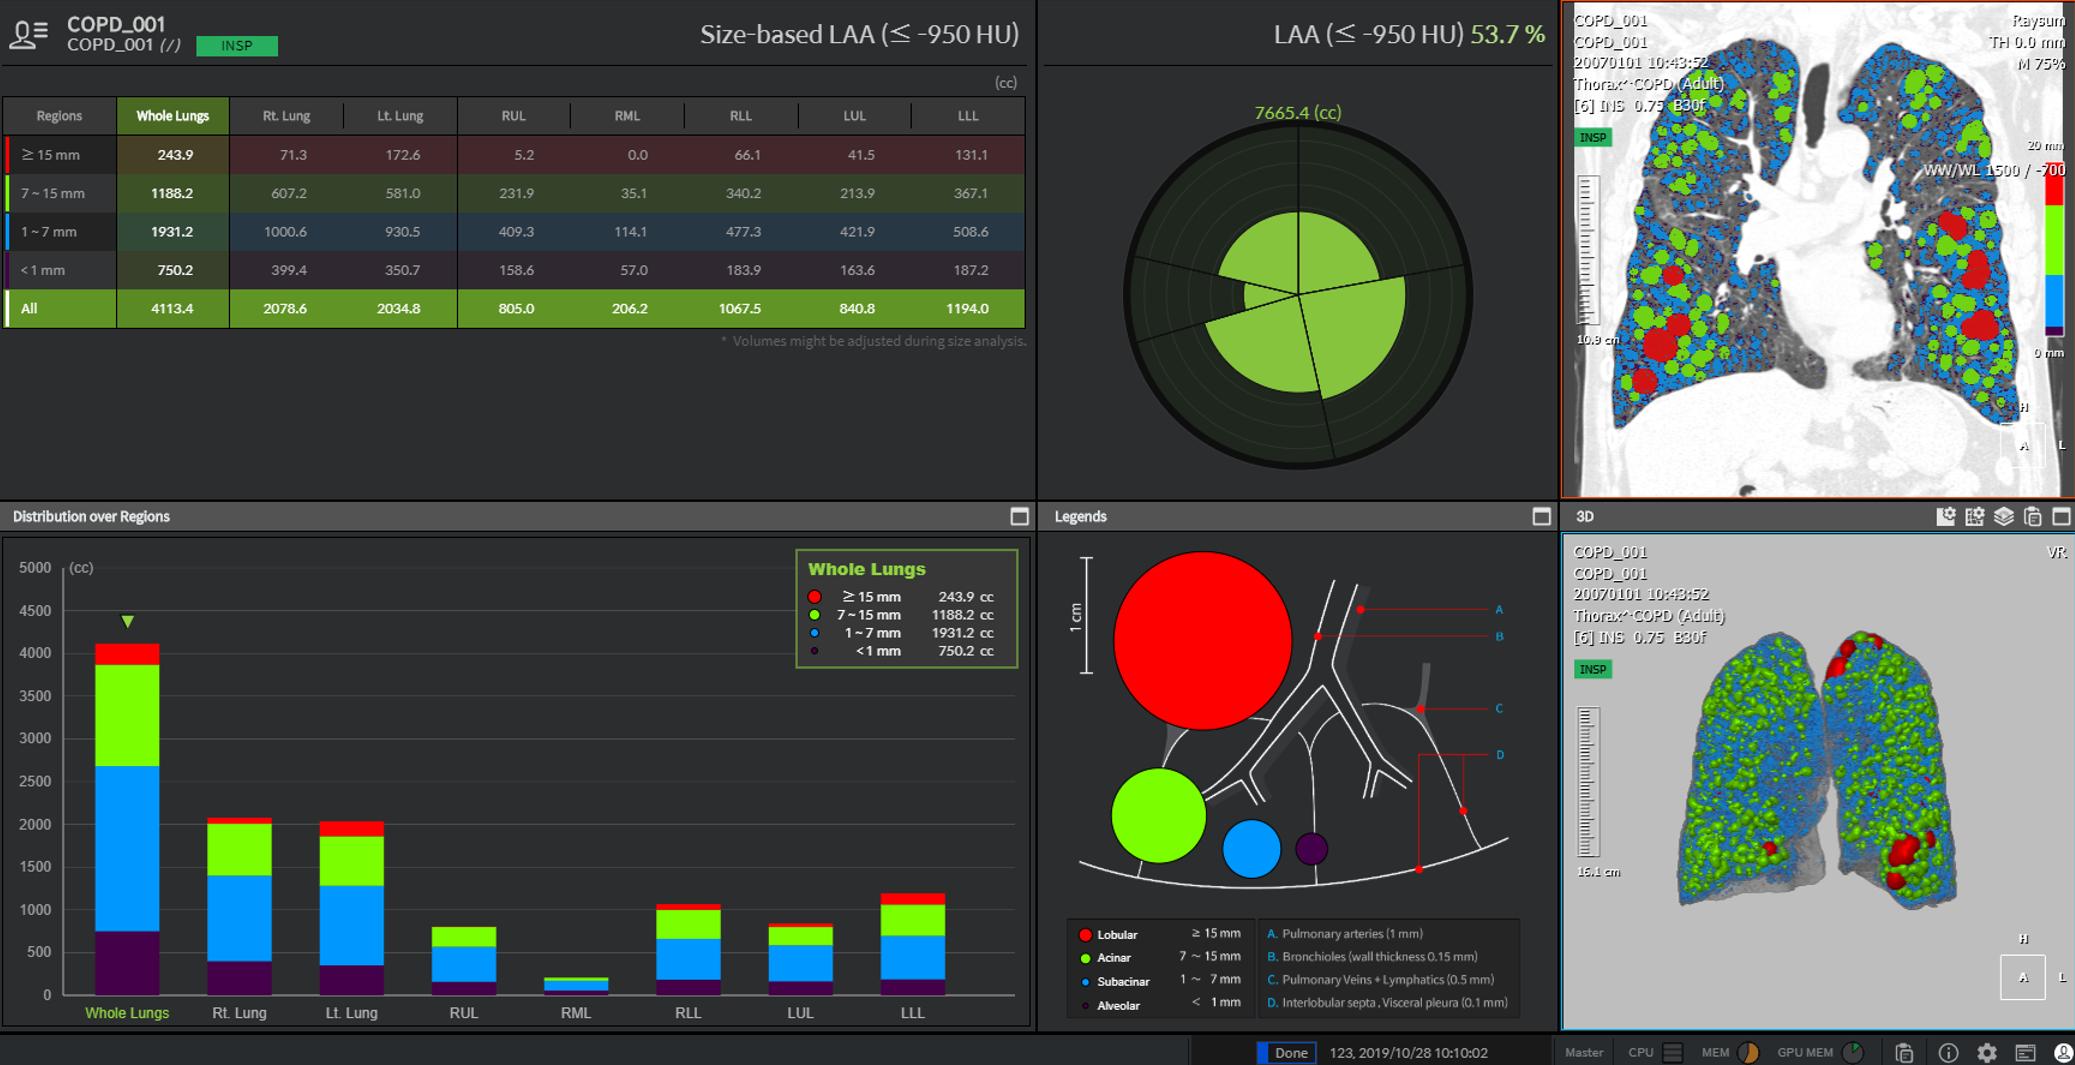Click the user account icon in status bar
This screenshot has height=1065, width=2075.
coord(2063,1053)
